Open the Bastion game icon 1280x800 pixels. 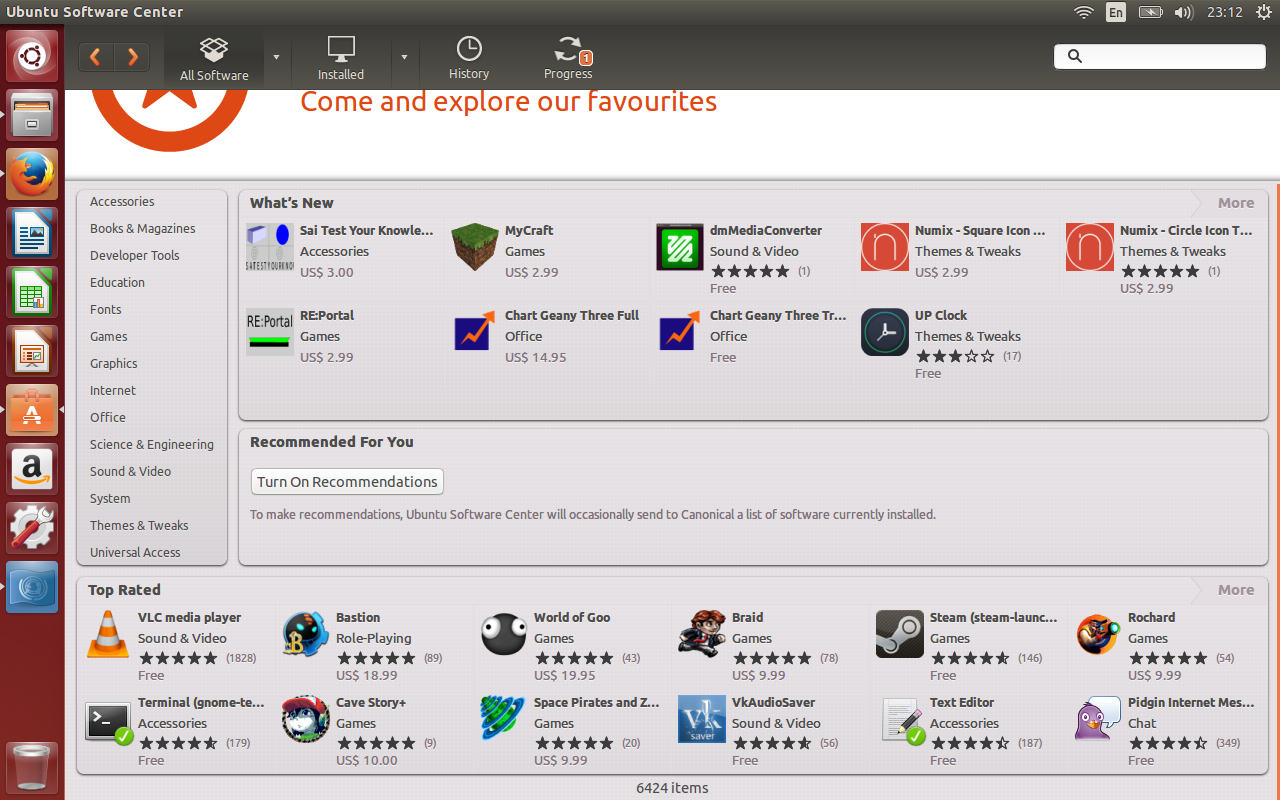306,634
